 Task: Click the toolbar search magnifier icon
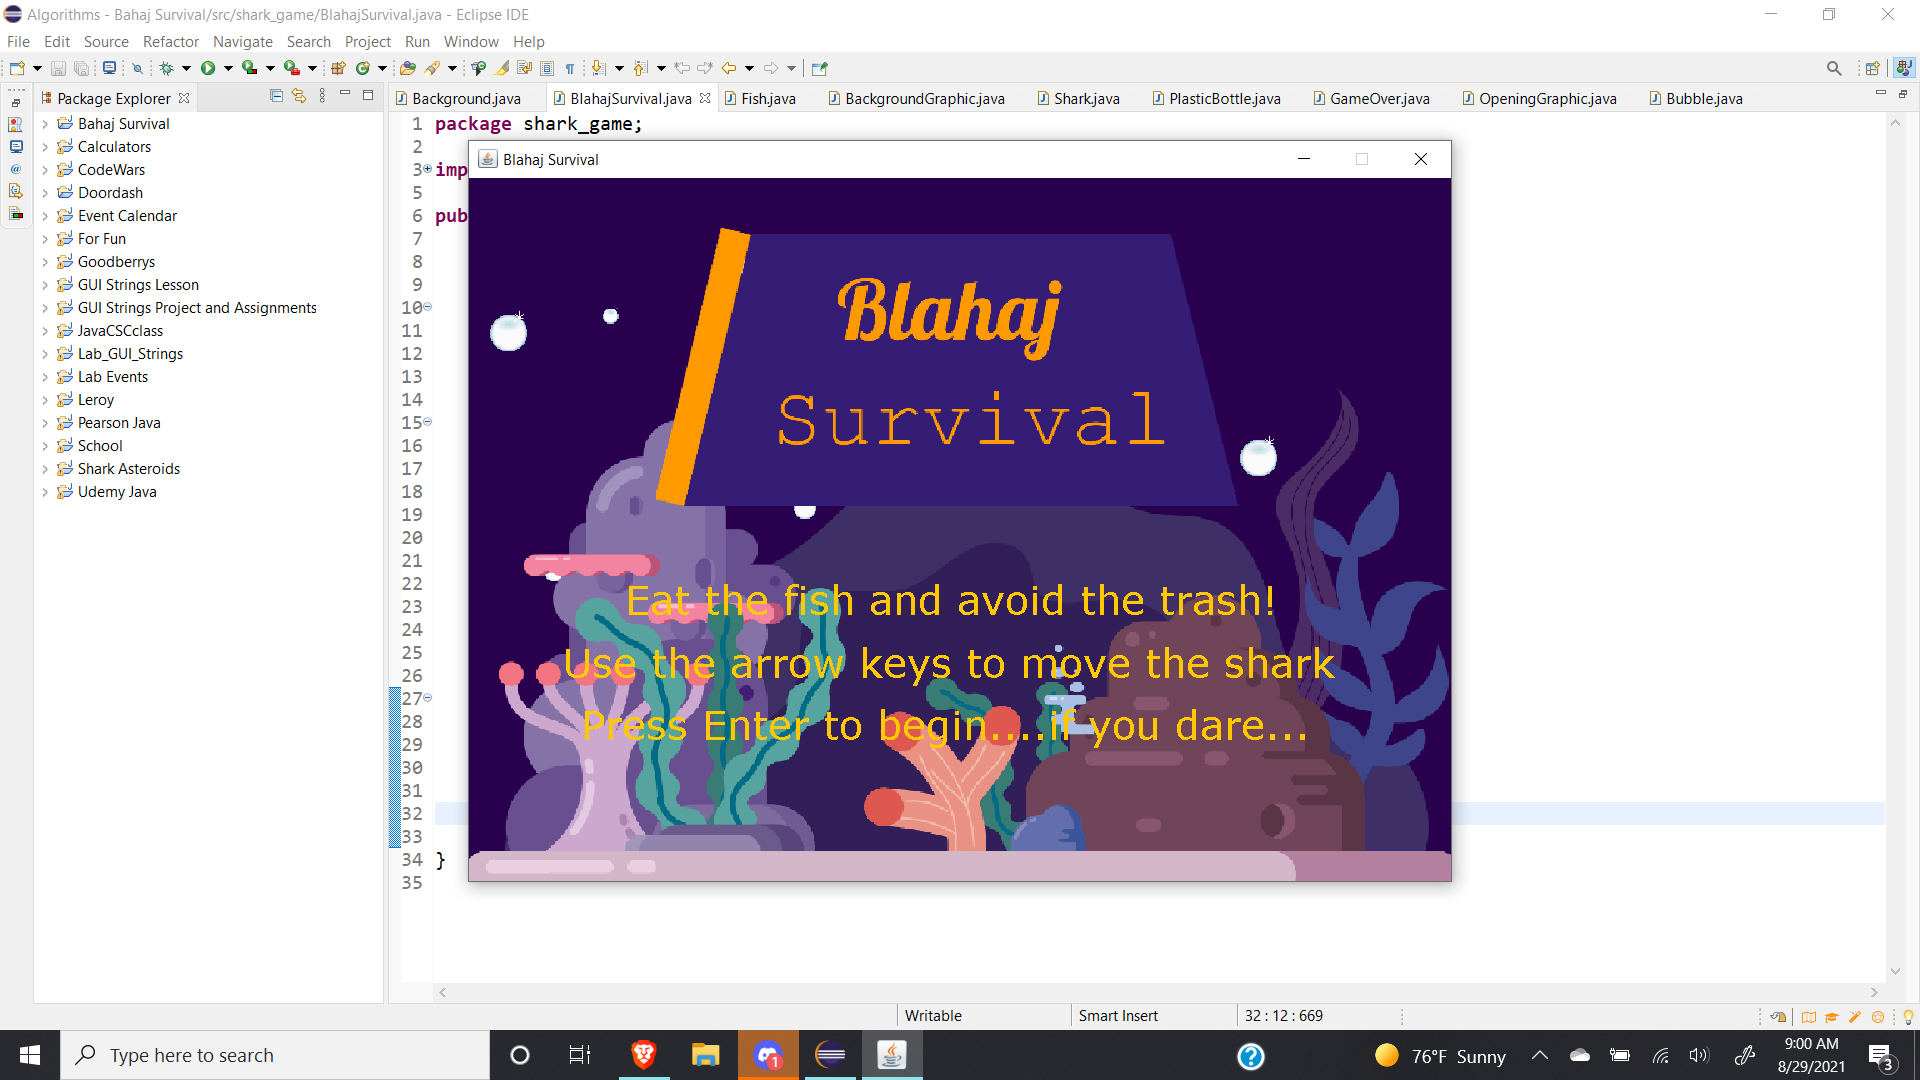pos(1833,68)
